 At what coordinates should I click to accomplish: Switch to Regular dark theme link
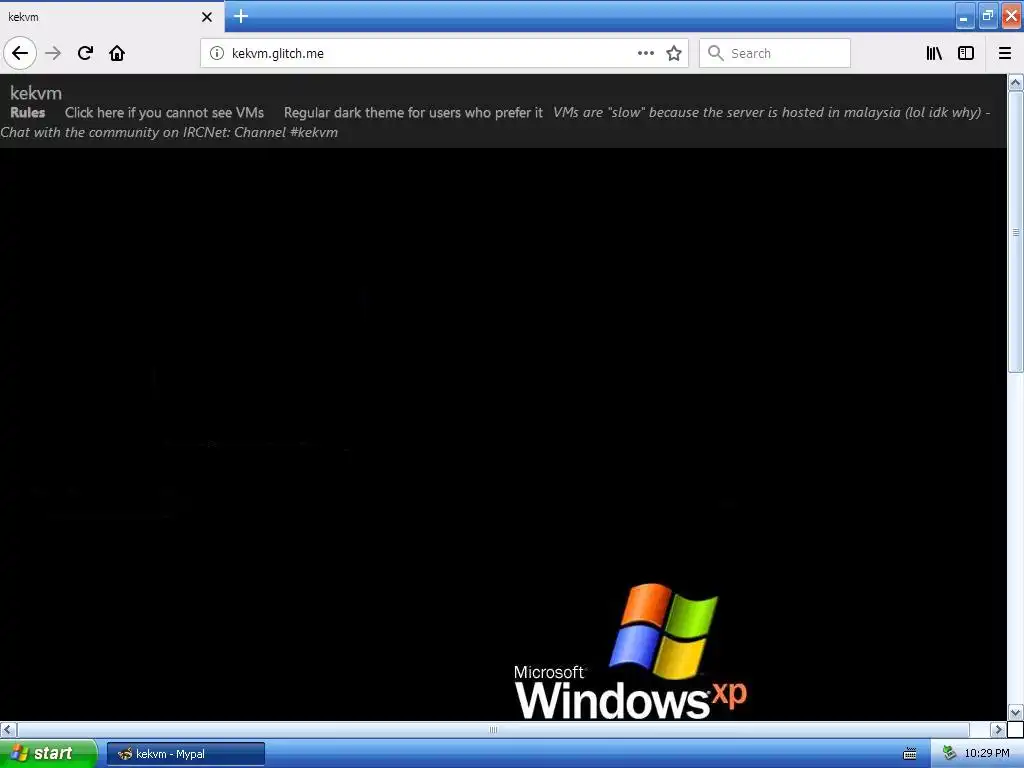point(413,112)
